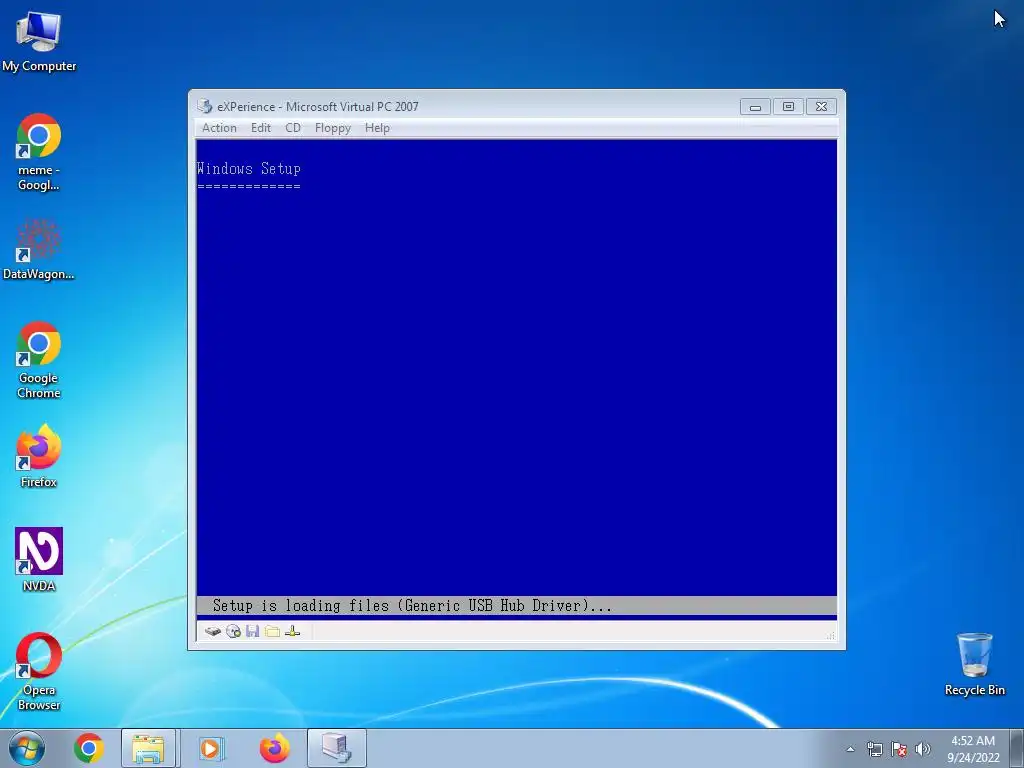
Task: Click the Show Desktop strip beside the clock
Action: click(1017, 748)
